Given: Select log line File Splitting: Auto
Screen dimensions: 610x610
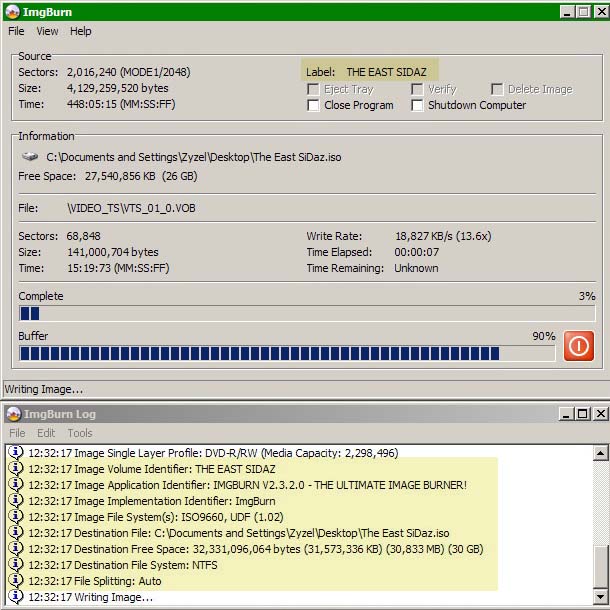Looking at the screenshot, I should point(95,581).
